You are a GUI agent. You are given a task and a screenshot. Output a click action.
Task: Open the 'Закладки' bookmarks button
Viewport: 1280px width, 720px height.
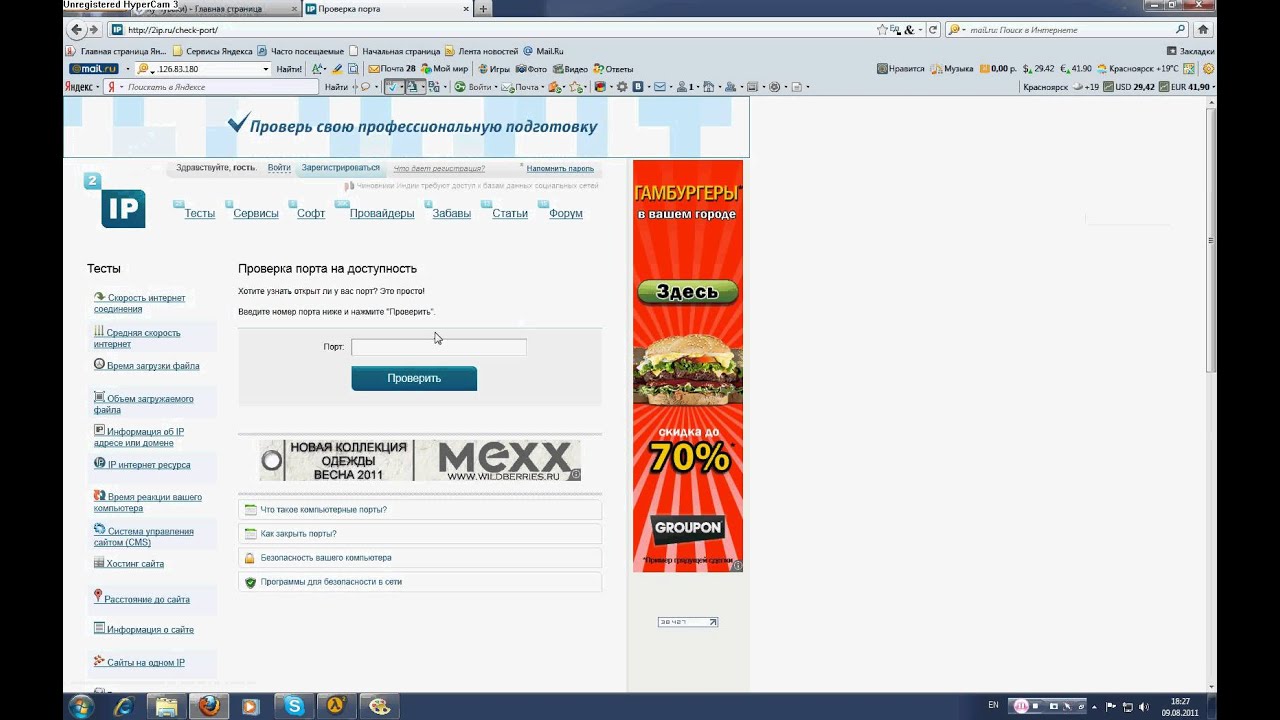coord(1190,51)
